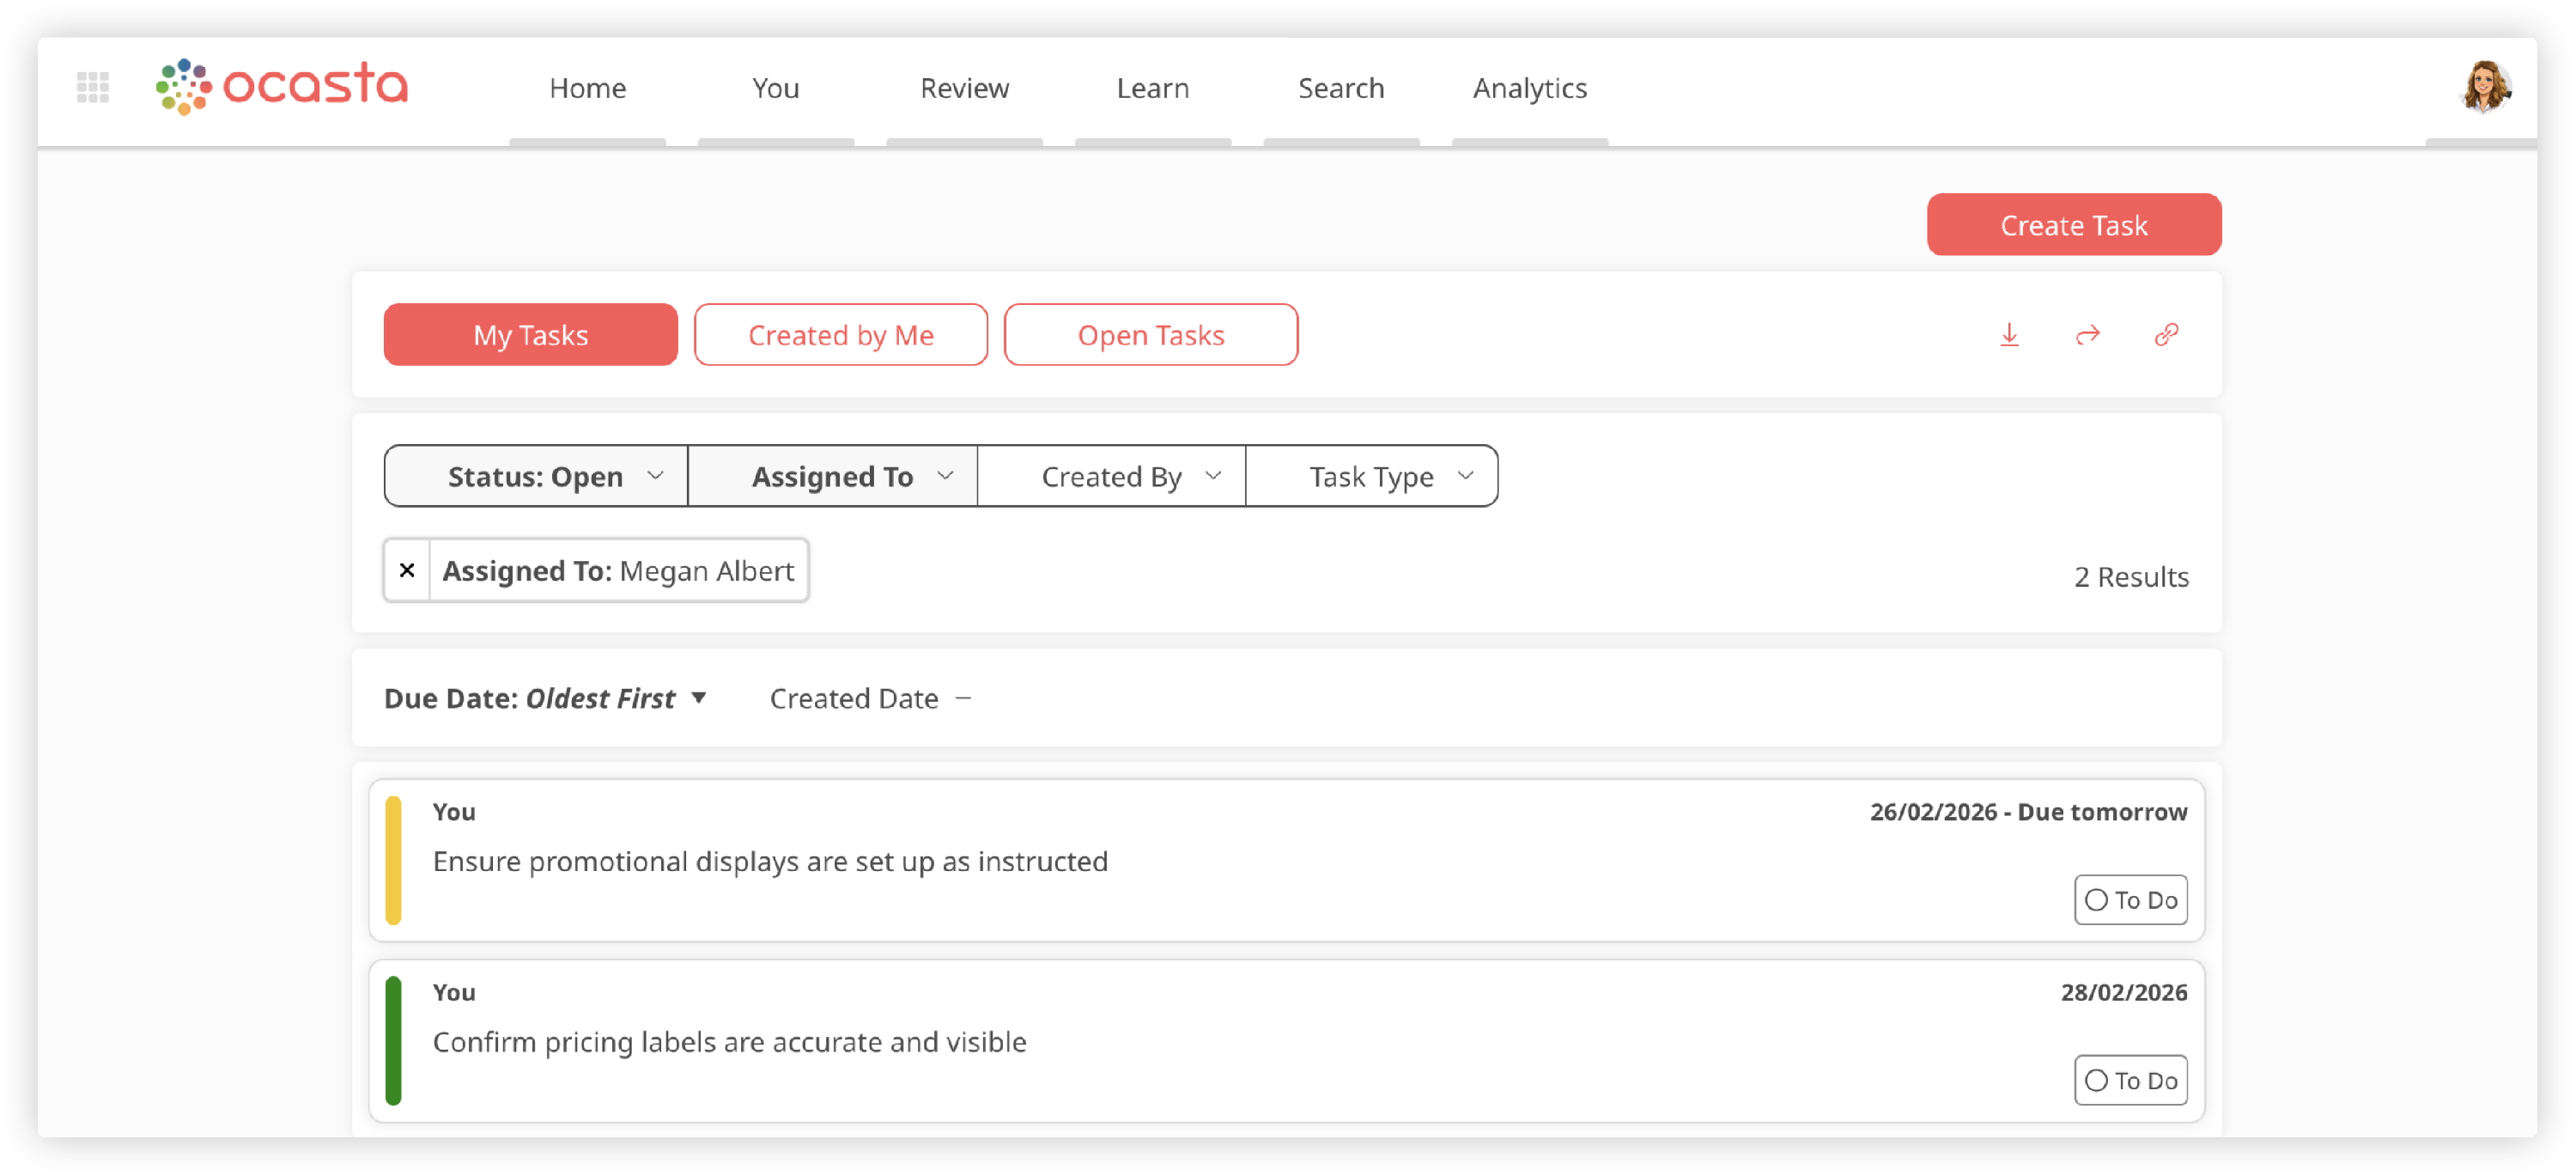2576x1176 pixels.
Task: Mark promotional displays task as To Do
Action: tap(2130, 900)
